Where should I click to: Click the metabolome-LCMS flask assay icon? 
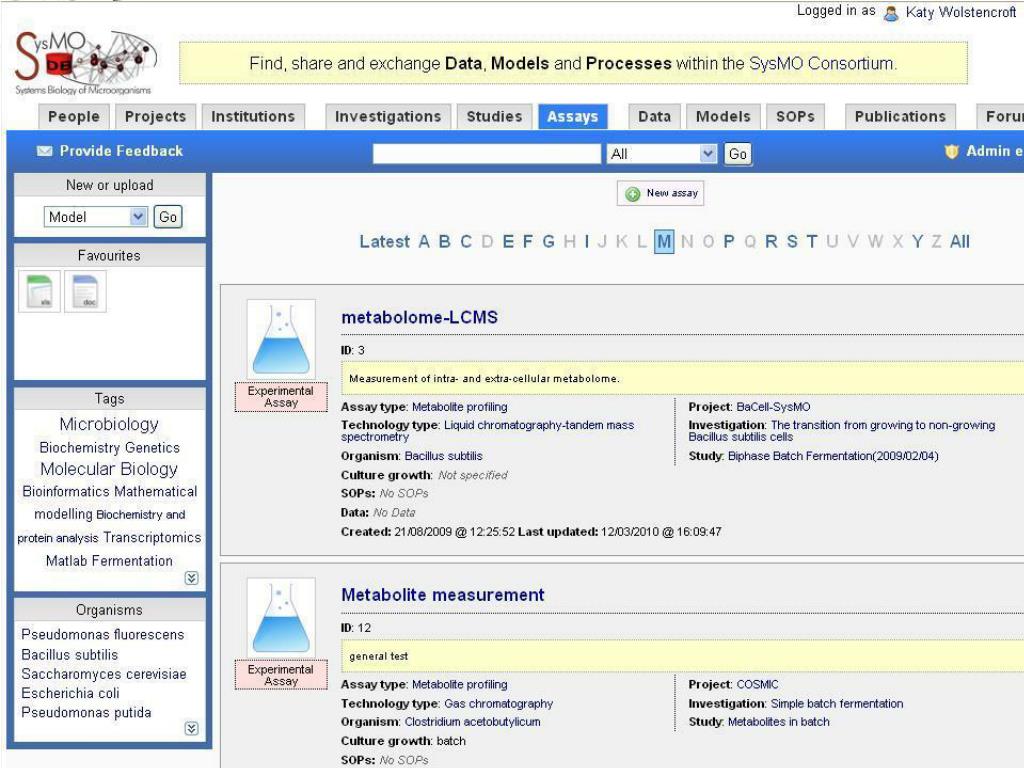281,339
